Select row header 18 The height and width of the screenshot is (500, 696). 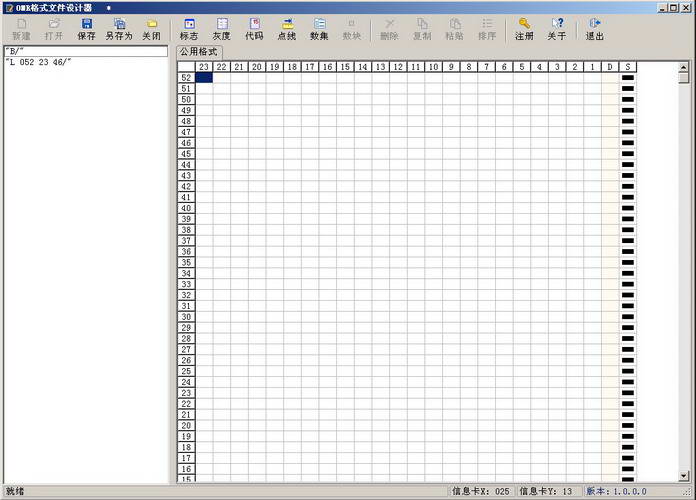click(x=186, y=448)
